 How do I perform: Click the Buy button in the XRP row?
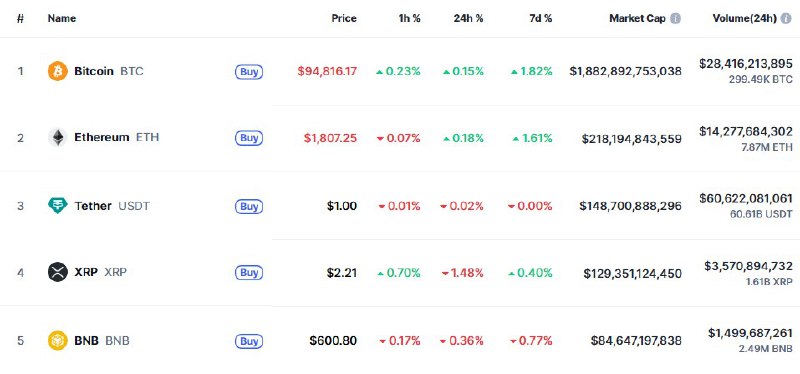(x=249, y=273)
